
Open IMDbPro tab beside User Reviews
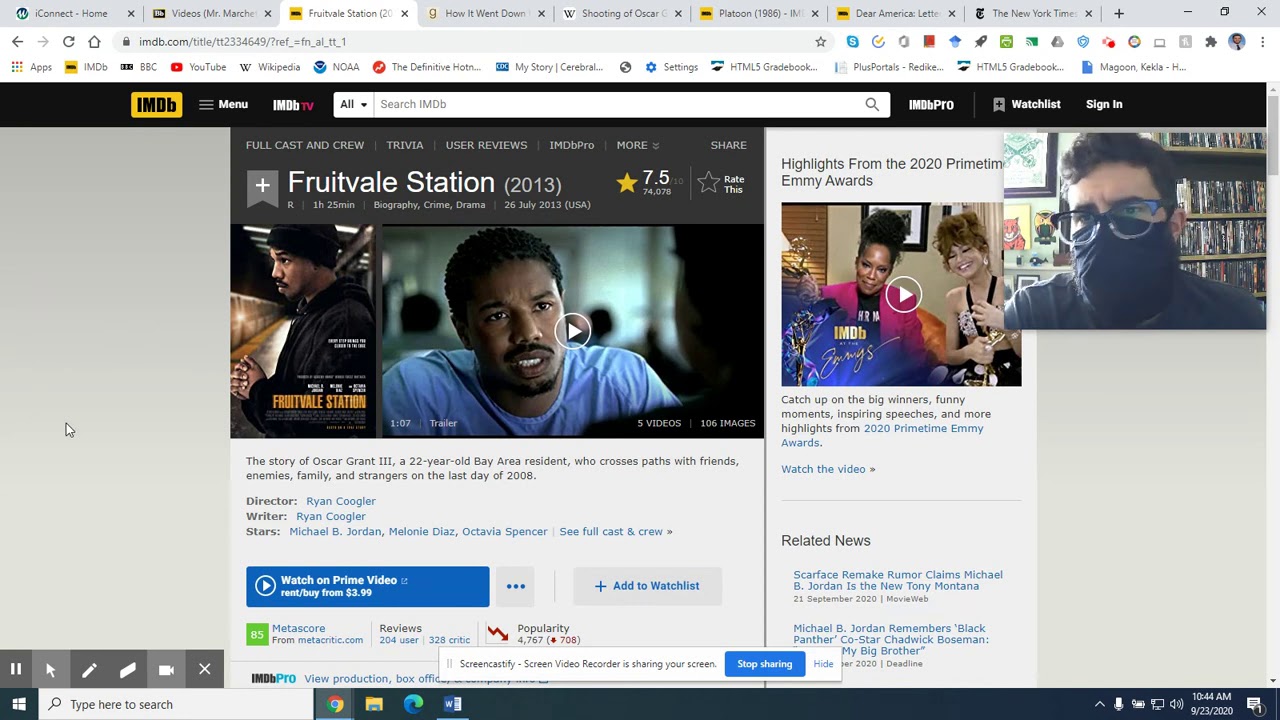tap(572, 145)
